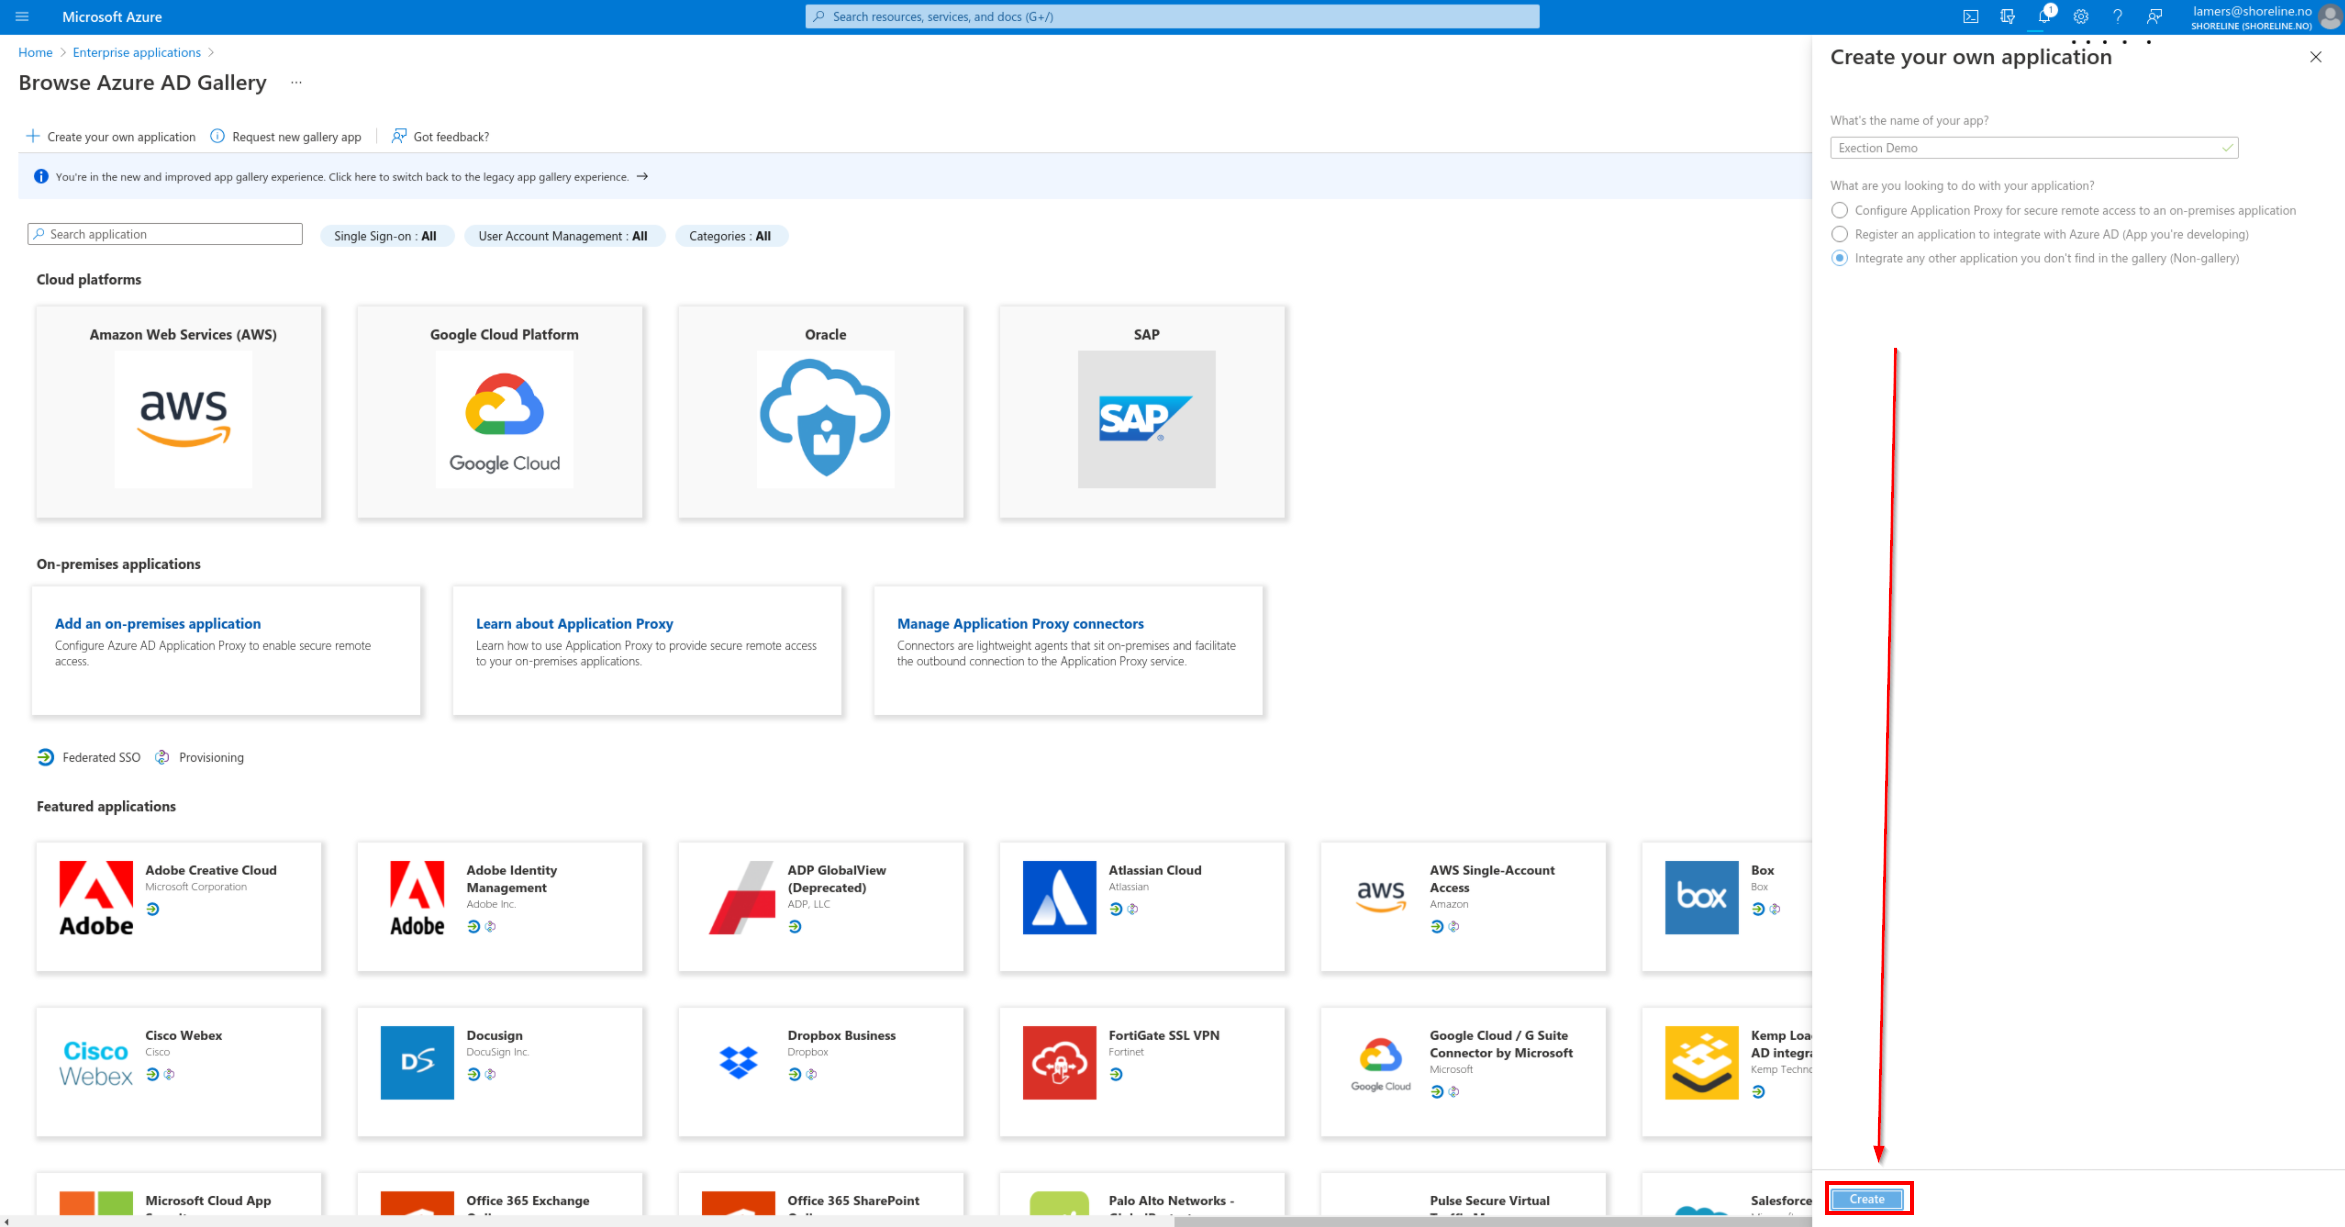Click the Create button
Screen dimensions: 2345x1227
1867,1199
